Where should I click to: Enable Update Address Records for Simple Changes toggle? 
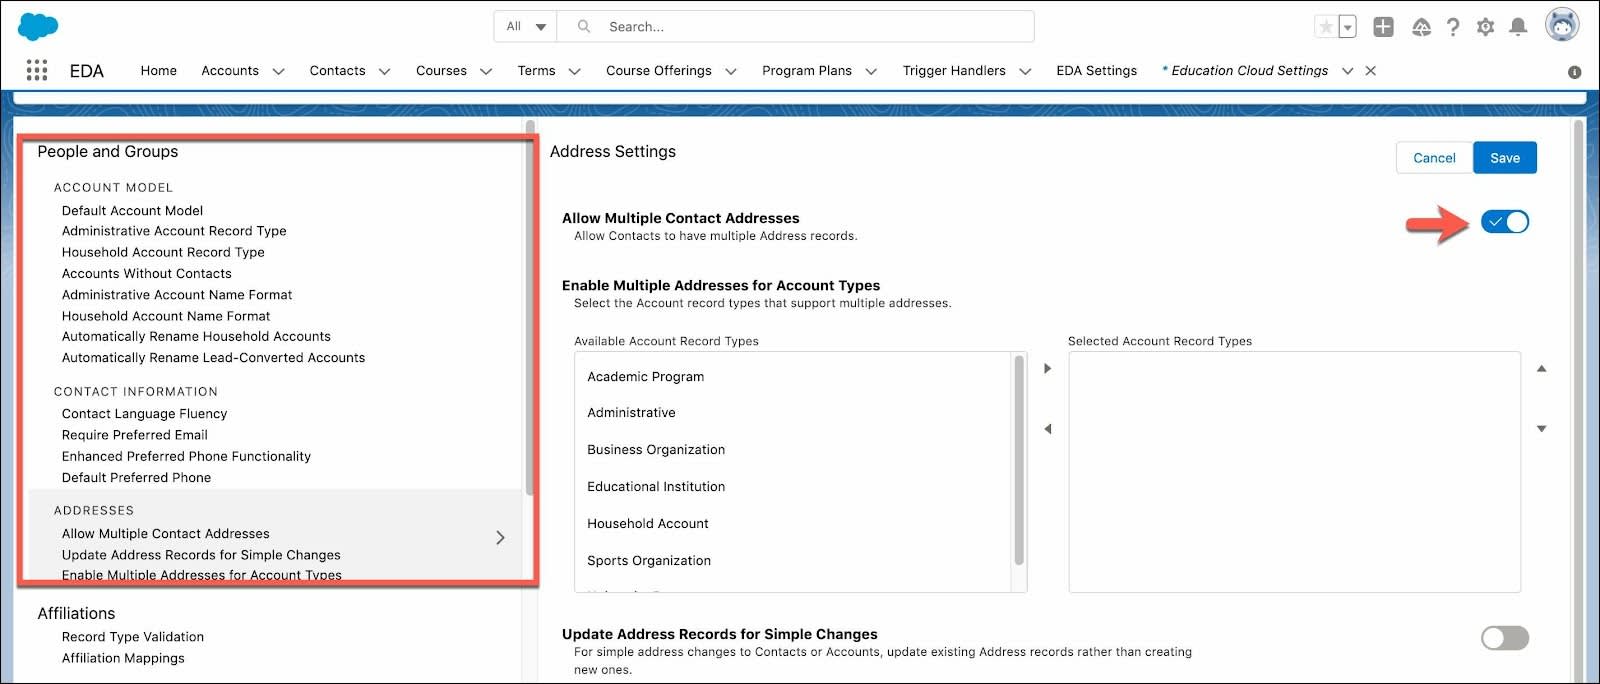[1505, 638]
